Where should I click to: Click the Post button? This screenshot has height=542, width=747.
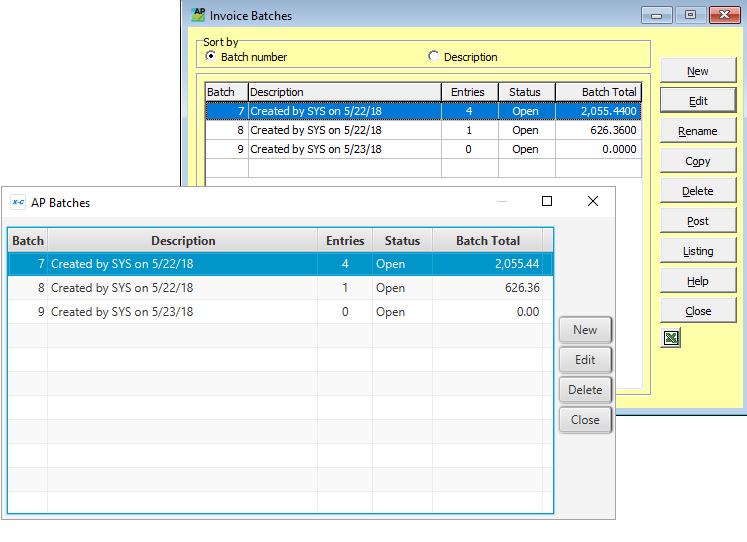click(x=698, y=221)
